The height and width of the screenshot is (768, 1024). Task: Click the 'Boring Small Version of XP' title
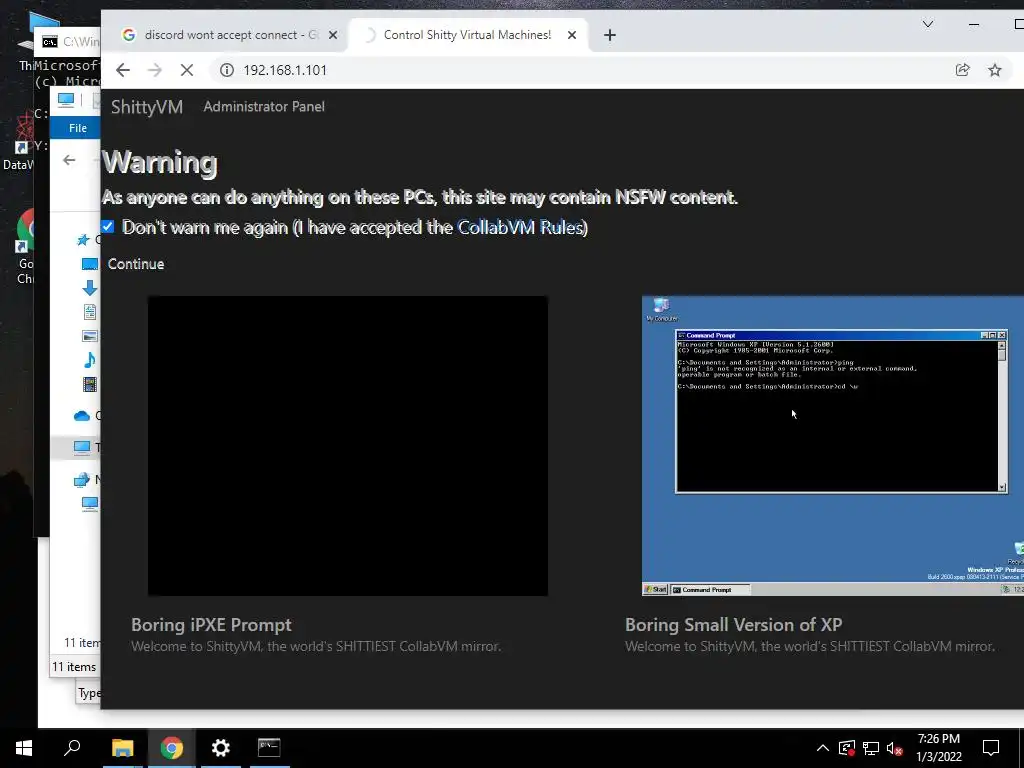click(733, 625)
